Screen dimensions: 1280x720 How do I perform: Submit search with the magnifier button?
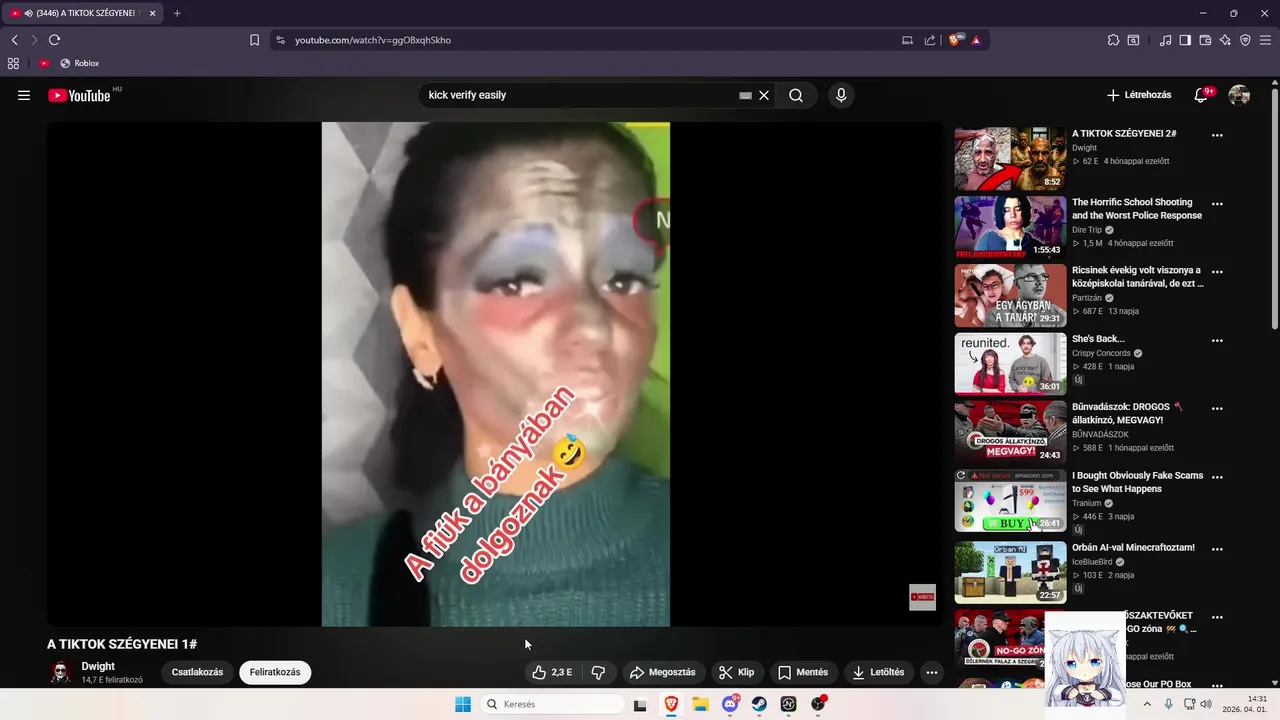(796, 95)
